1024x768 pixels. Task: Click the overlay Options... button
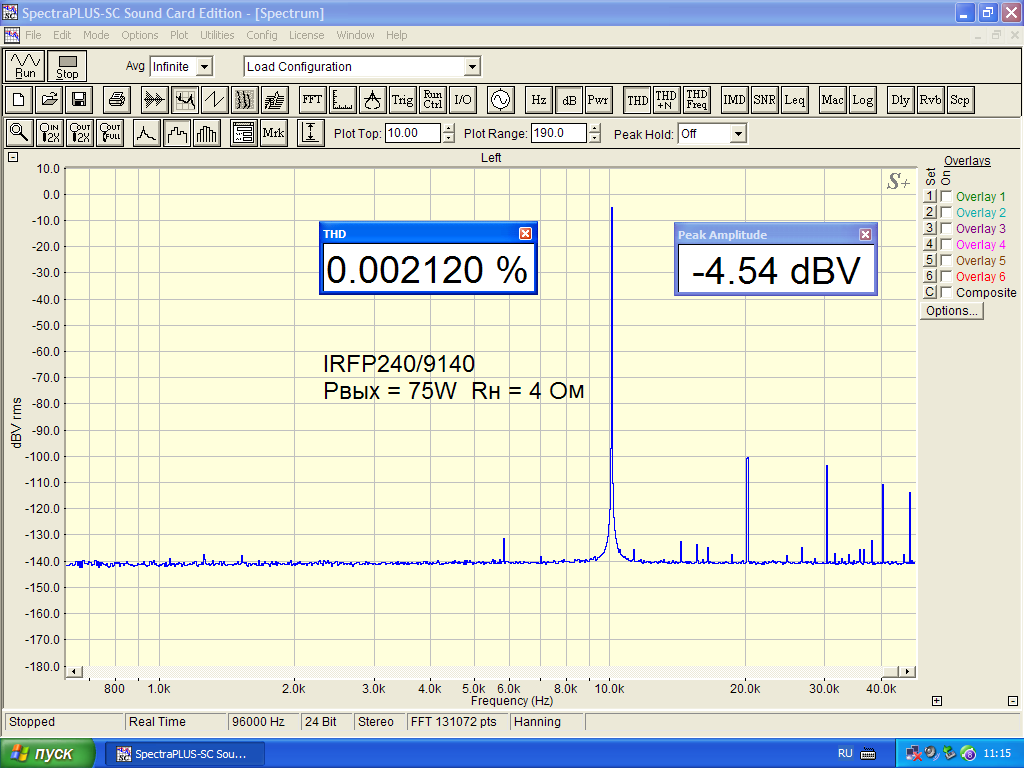[952, 311]
